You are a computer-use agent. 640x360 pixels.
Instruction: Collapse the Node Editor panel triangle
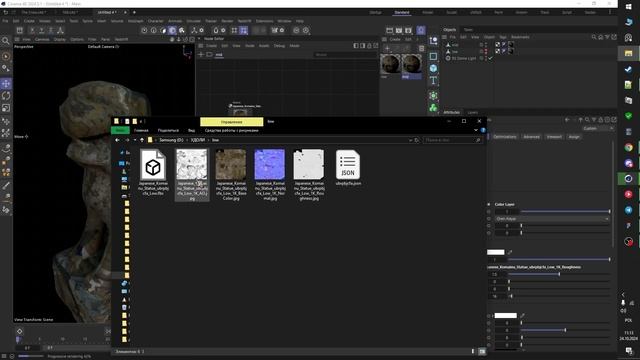click(199, 39)
